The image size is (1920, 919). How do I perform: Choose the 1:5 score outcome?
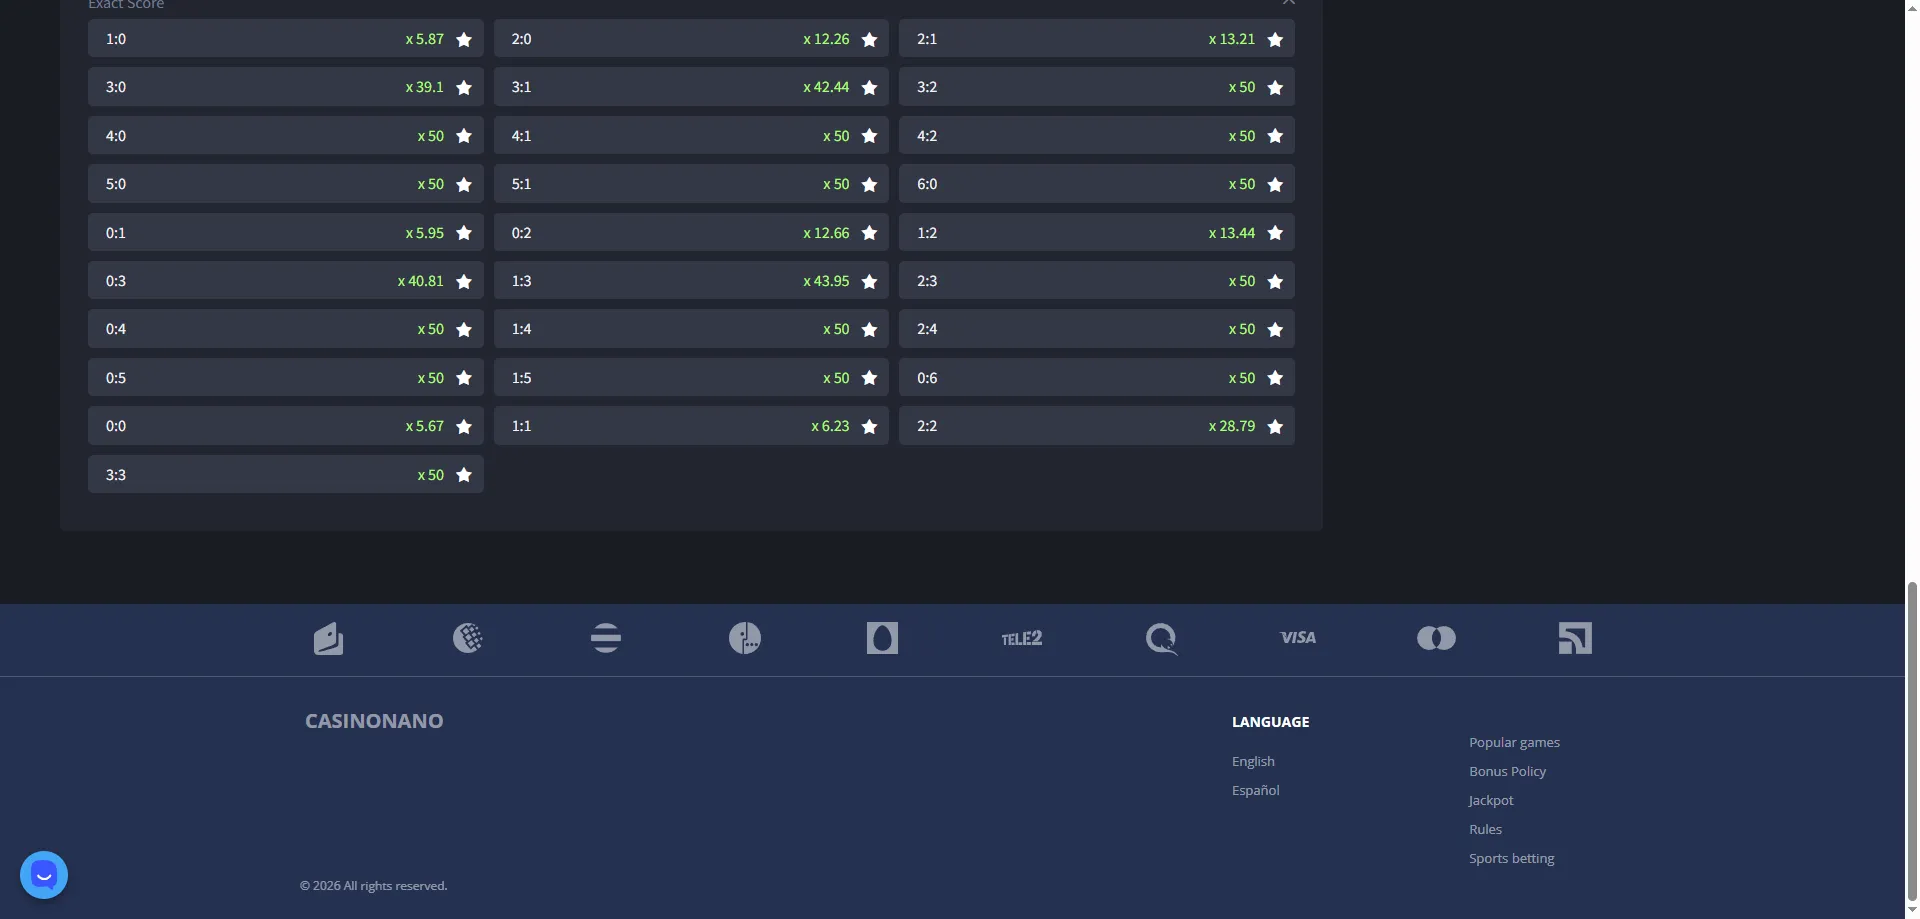point(691,378)
